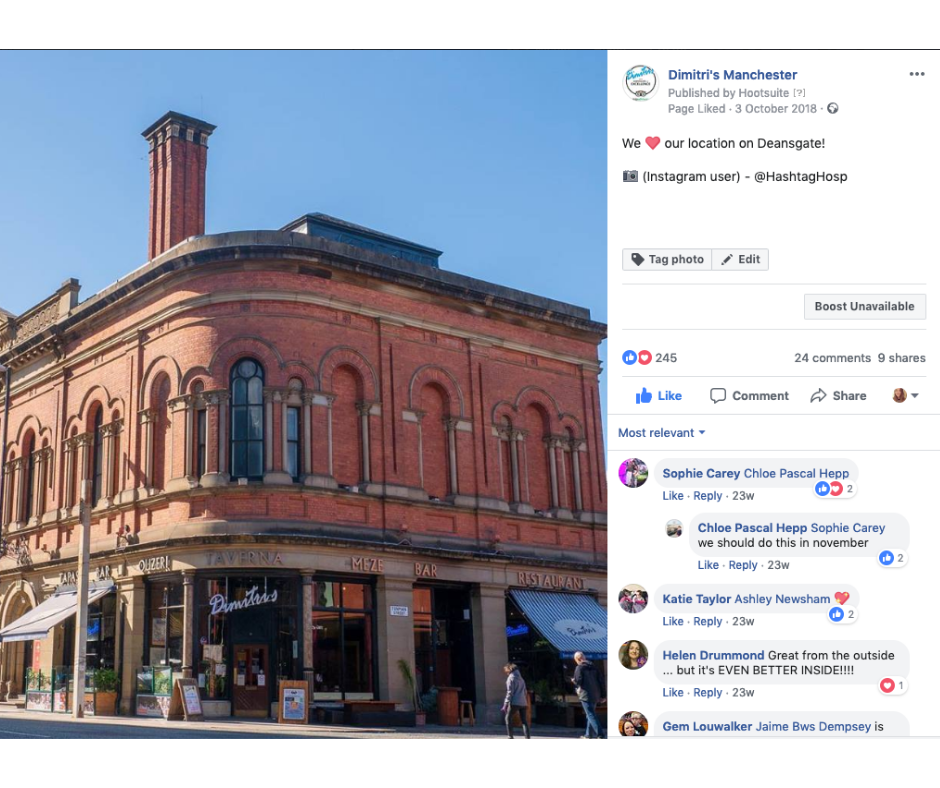Open Sophie Carey's avatar in comments
The height and width of the screenshot is (788, 940).
[x=633, y=473]
